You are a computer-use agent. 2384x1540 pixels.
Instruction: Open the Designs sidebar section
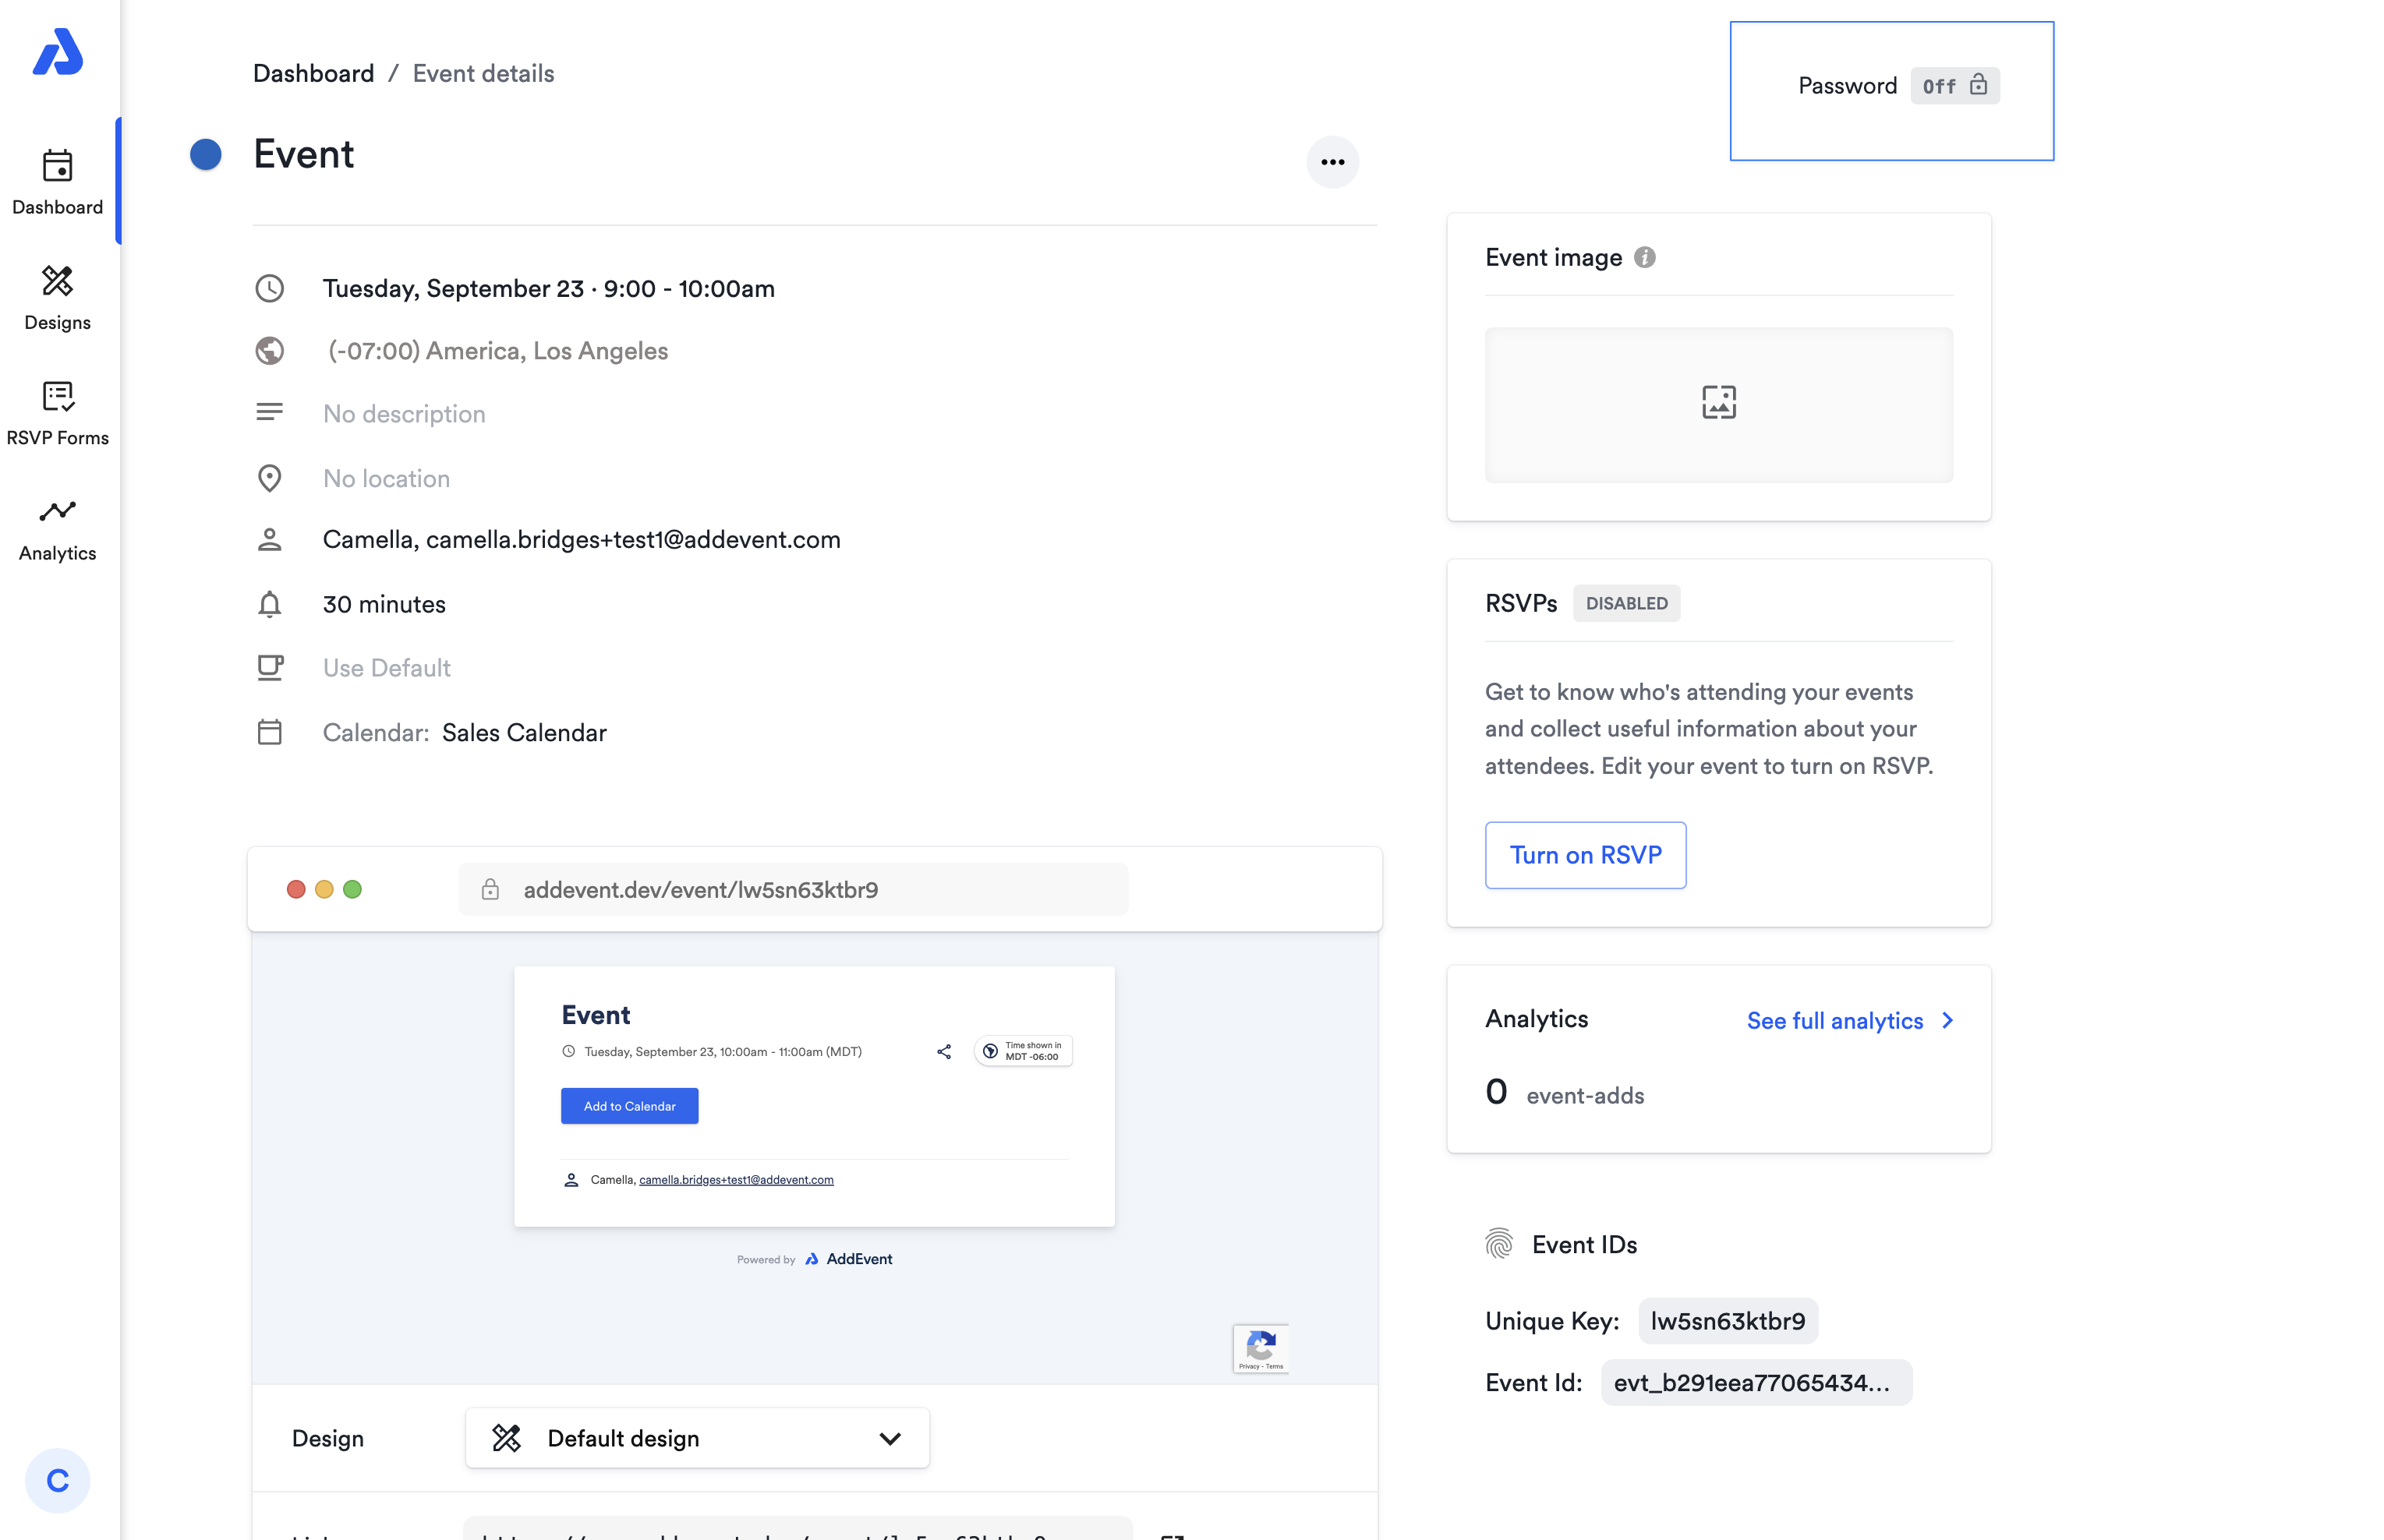[x=57, y=297]
